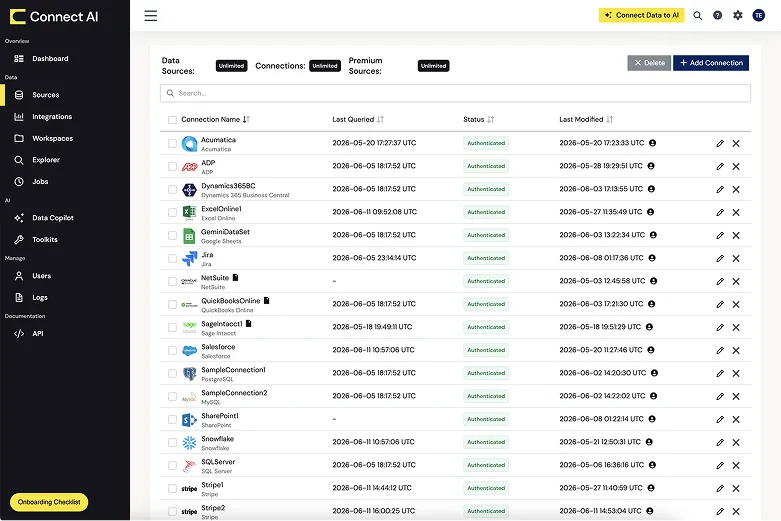Click the user icon in Acumatica's Last Modified

point(652,143)
